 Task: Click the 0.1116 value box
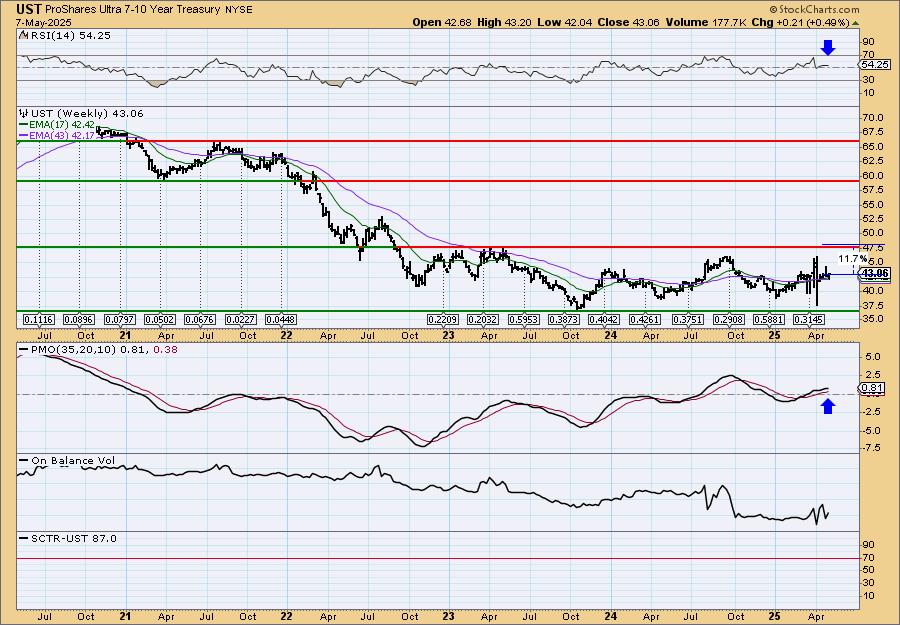[x=39, y=319]
